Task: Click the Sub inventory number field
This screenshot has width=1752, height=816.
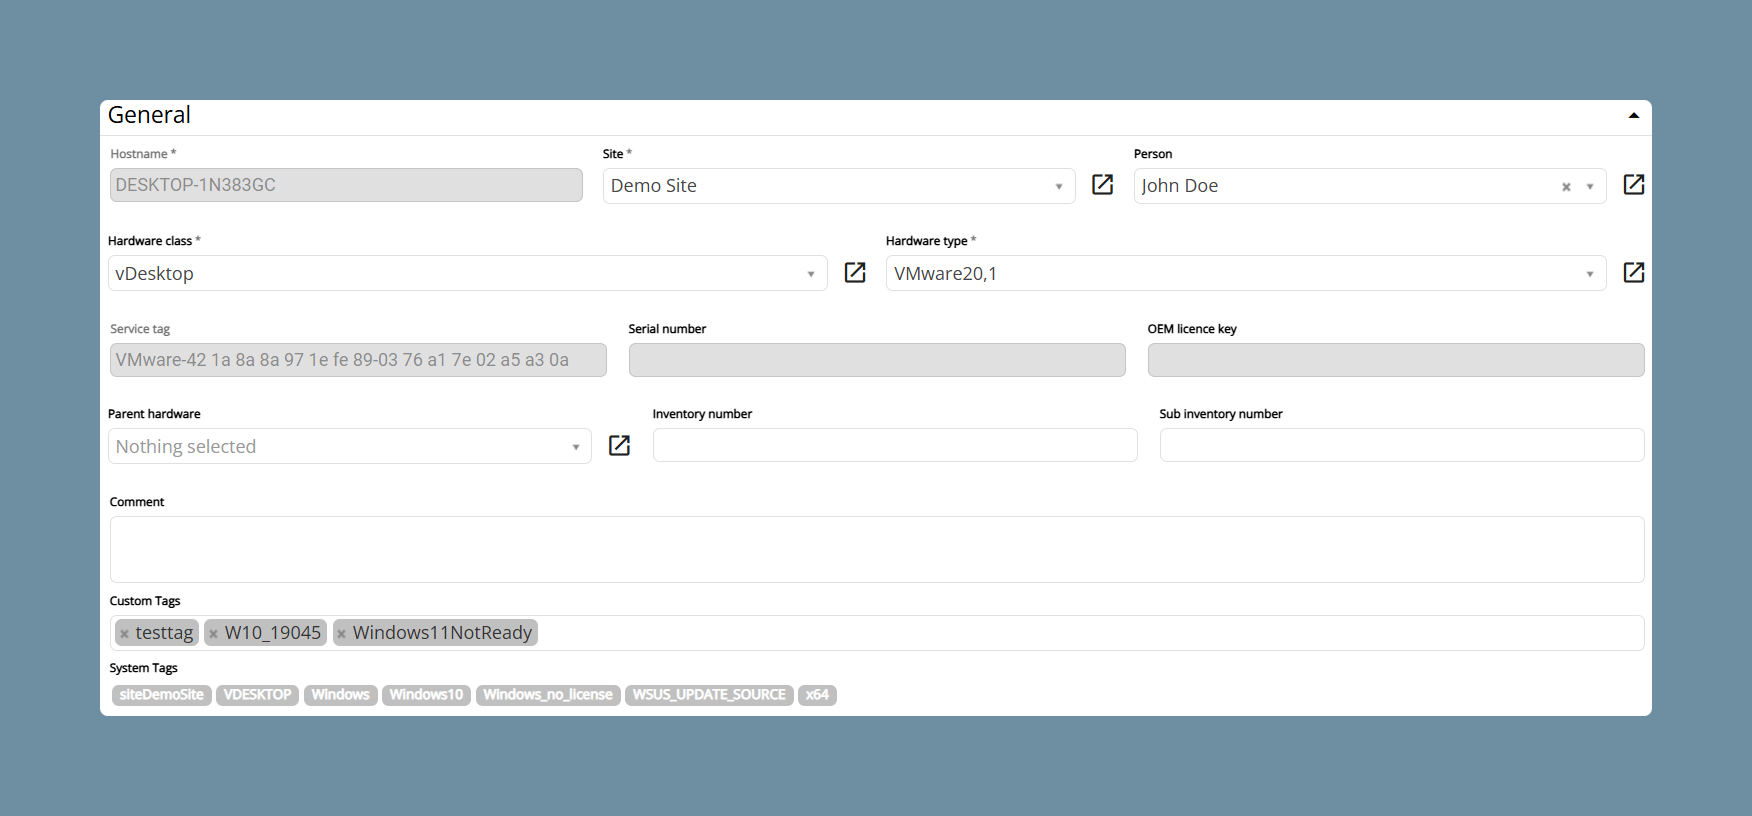Action: coord(1402,445)
